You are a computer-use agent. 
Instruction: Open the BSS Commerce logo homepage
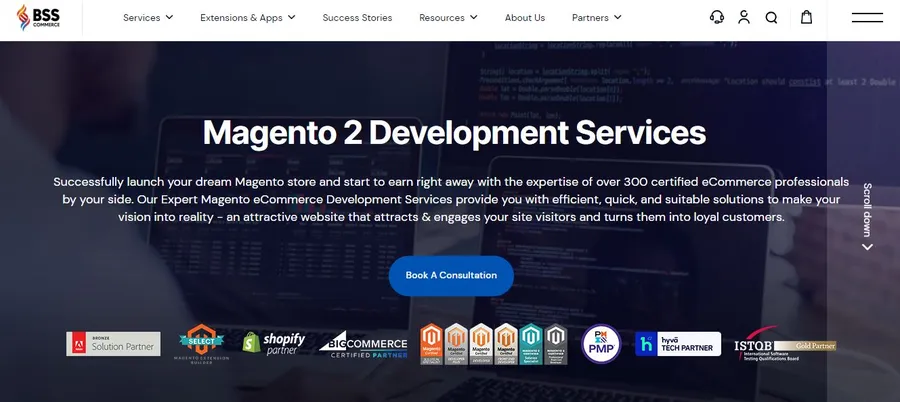(38, 17)
